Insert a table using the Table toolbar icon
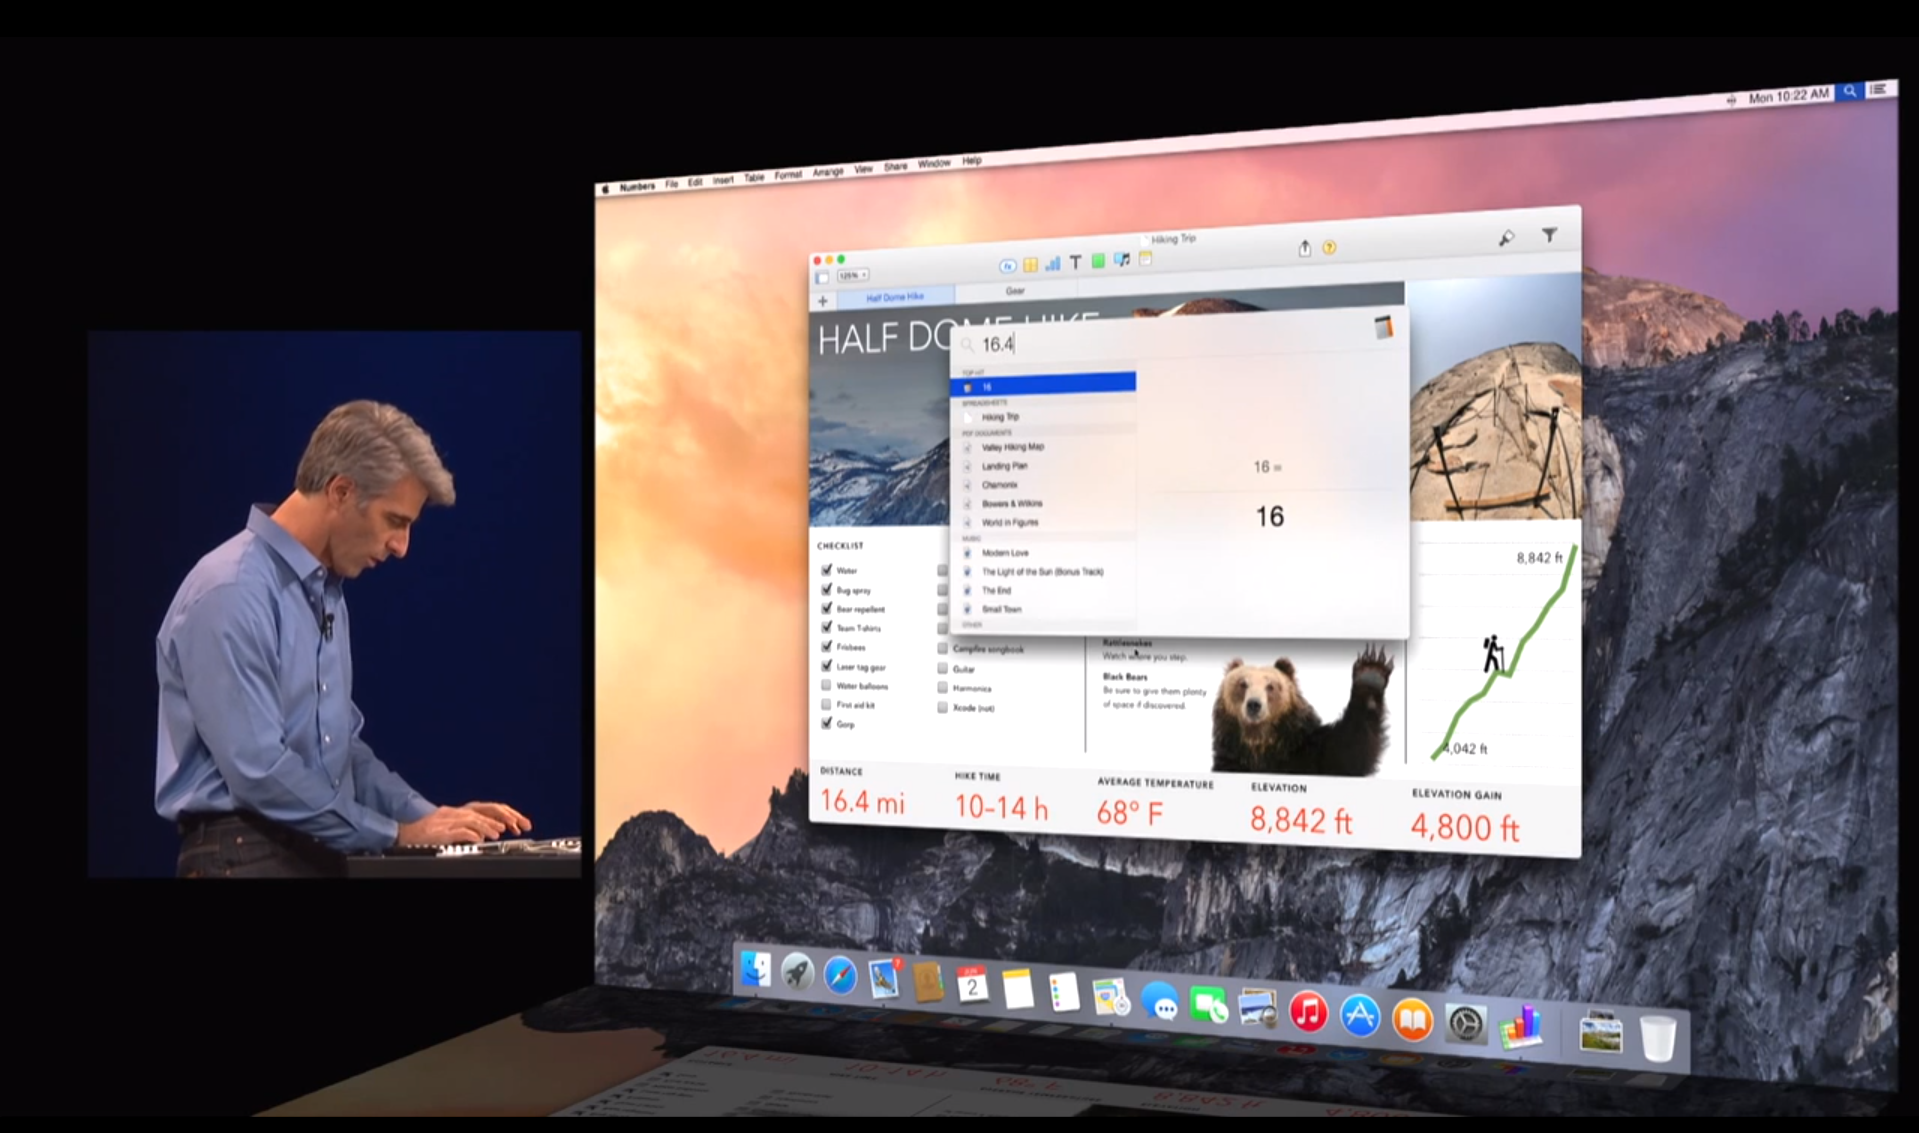Image resolution: width=1919 pixels, height=1133 pixels. (x=1030, y=265)
